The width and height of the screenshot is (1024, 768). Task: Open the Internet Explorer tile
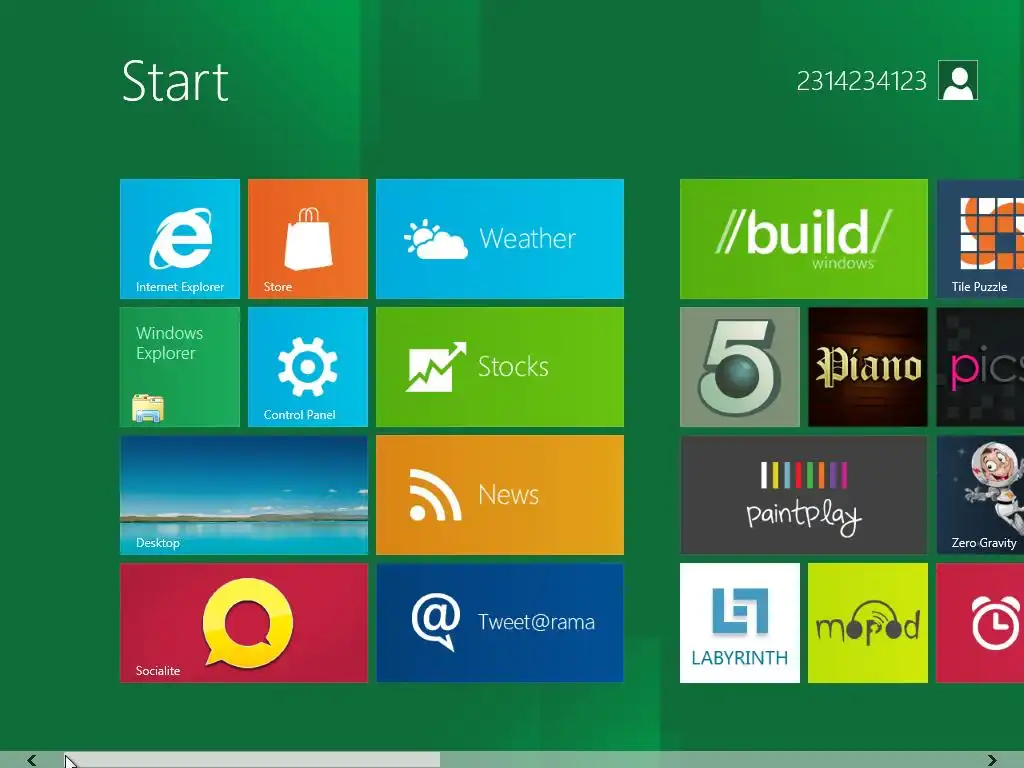tap(180, 238)
